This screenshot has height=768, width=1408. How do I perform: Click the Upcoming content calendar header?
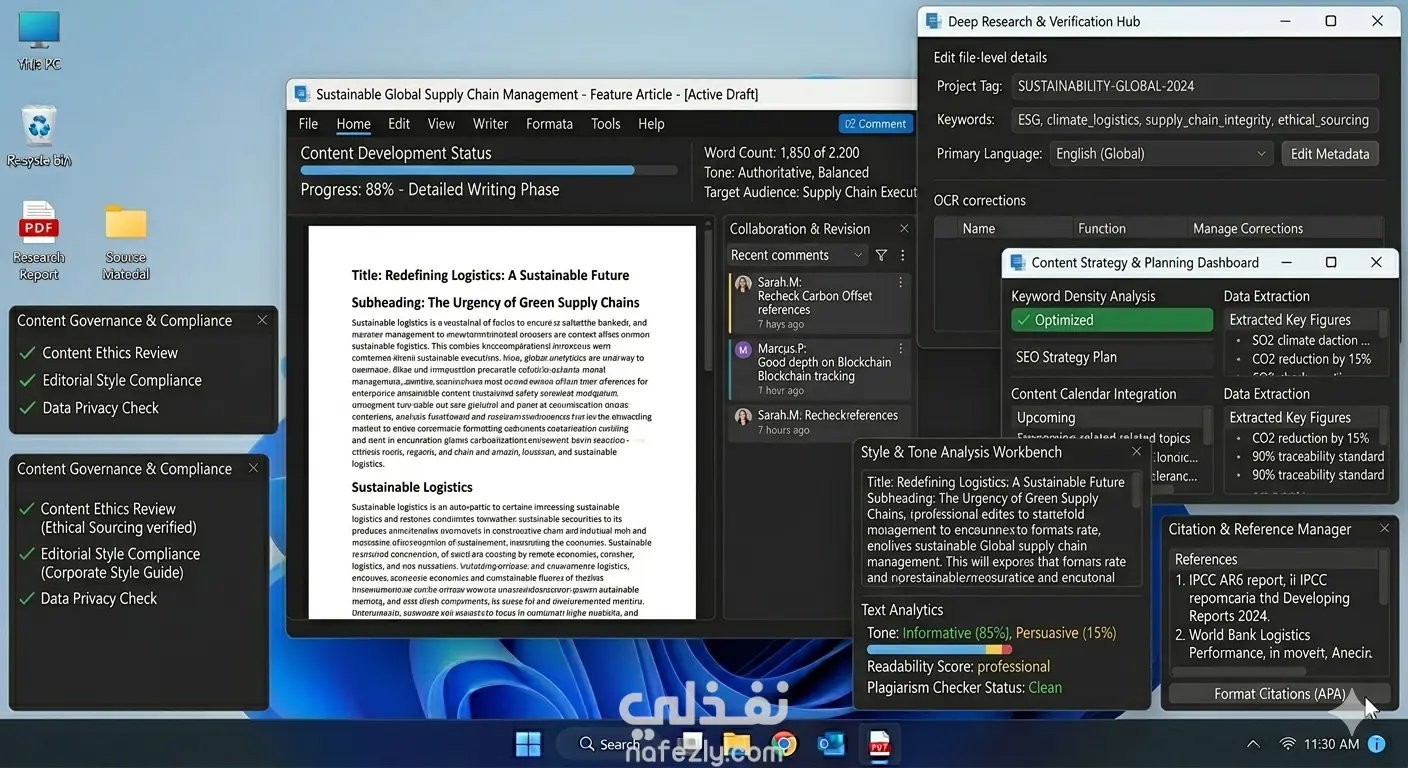point(1108,418)
